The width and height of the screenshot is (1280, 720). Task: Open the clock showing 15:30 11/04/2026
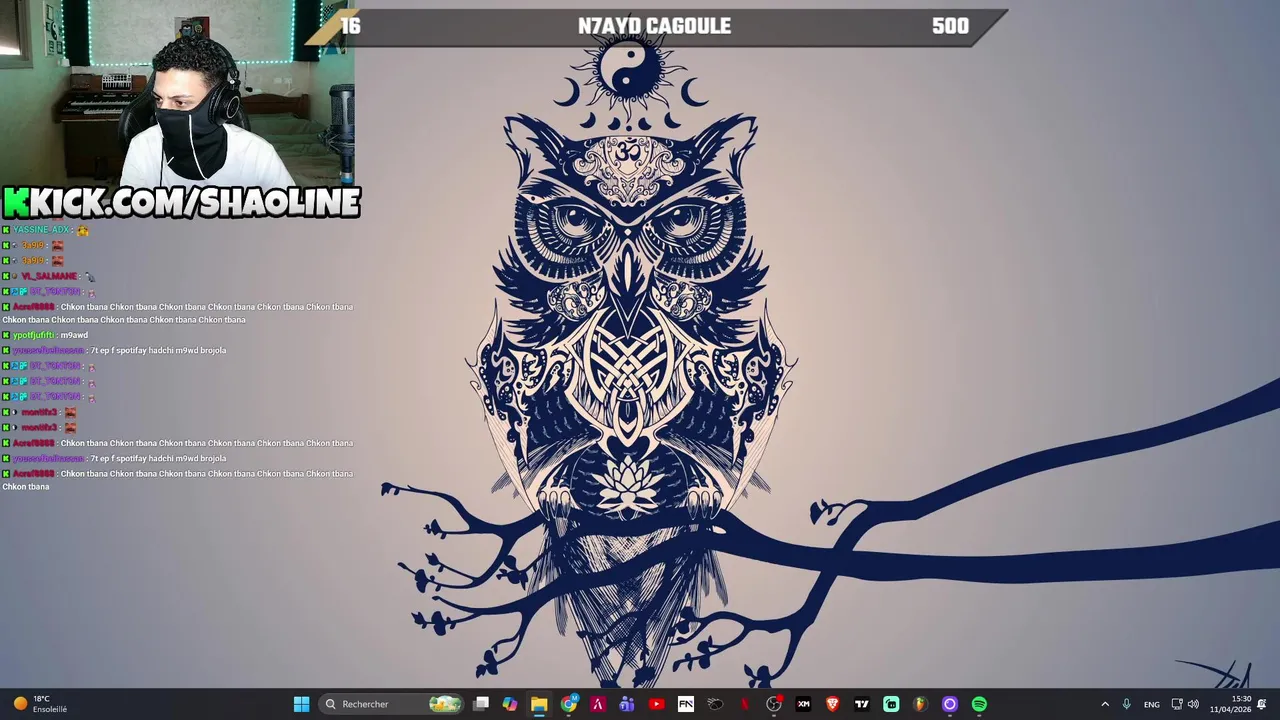(1230, 704)
